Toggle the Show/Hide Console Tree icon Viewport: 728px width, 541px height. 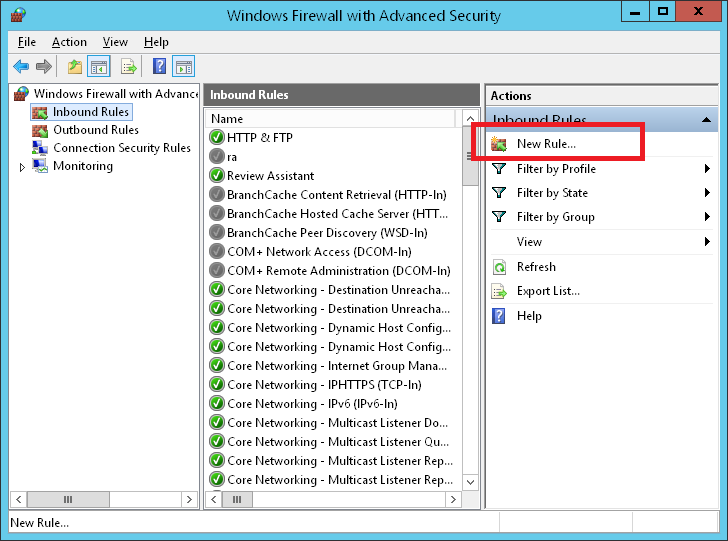[x=98, y=67]
